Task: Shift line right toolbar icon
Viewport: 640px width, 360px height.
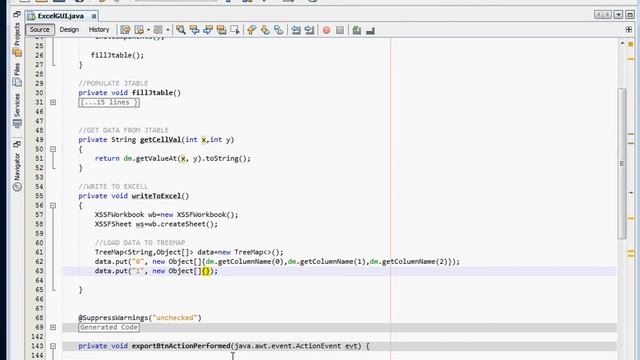Action: 309,30
